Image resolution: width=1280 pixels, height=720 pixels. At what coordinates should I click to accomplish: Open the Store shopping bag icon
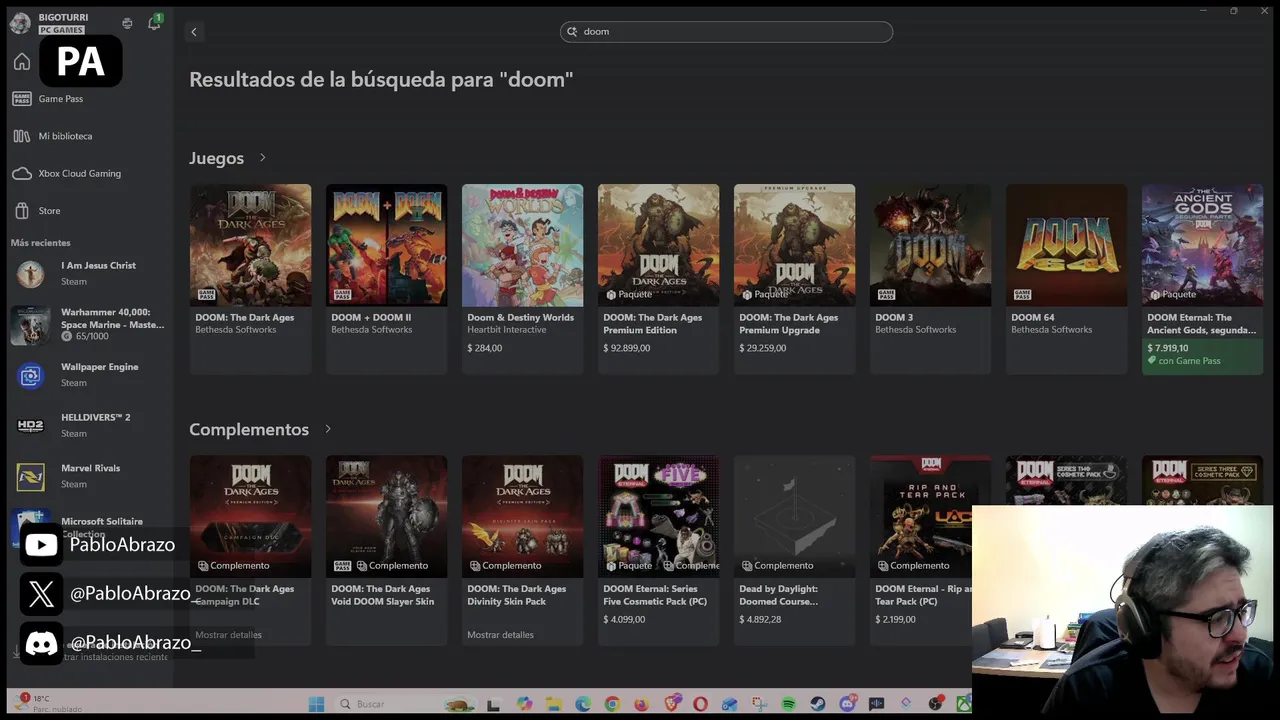[22, 211]
